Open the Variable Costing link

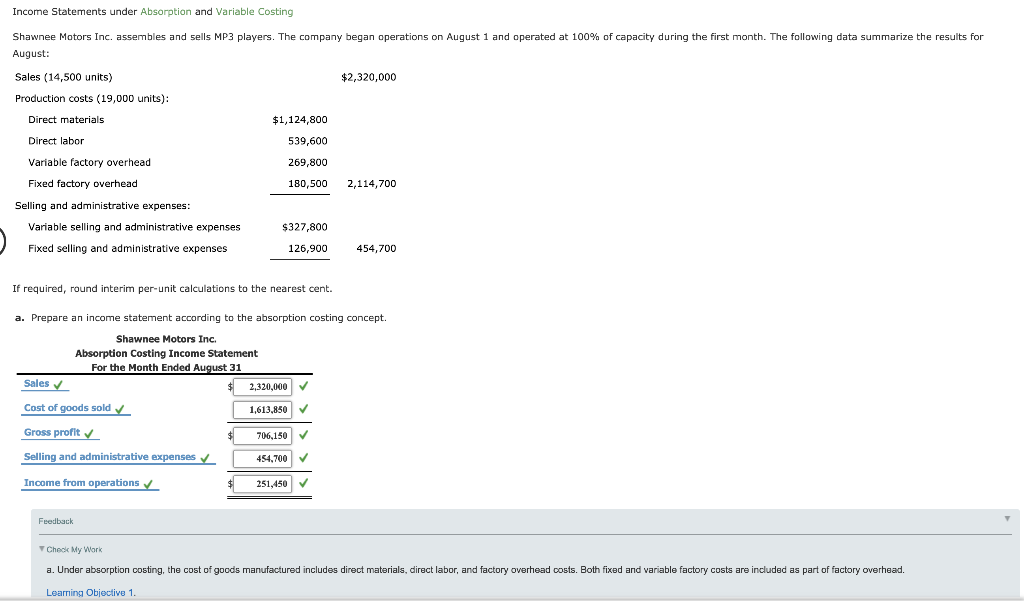click(254, 12)
